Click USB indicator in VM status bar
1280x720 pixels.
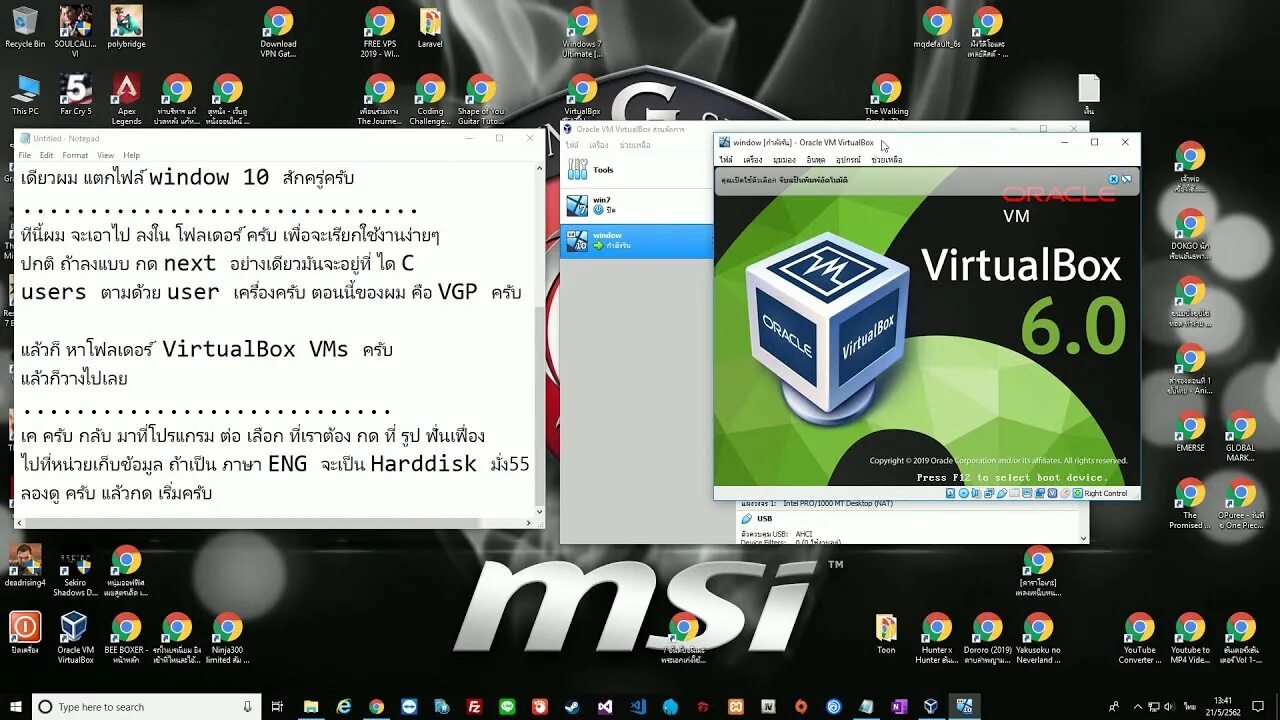coord(1002,493)
